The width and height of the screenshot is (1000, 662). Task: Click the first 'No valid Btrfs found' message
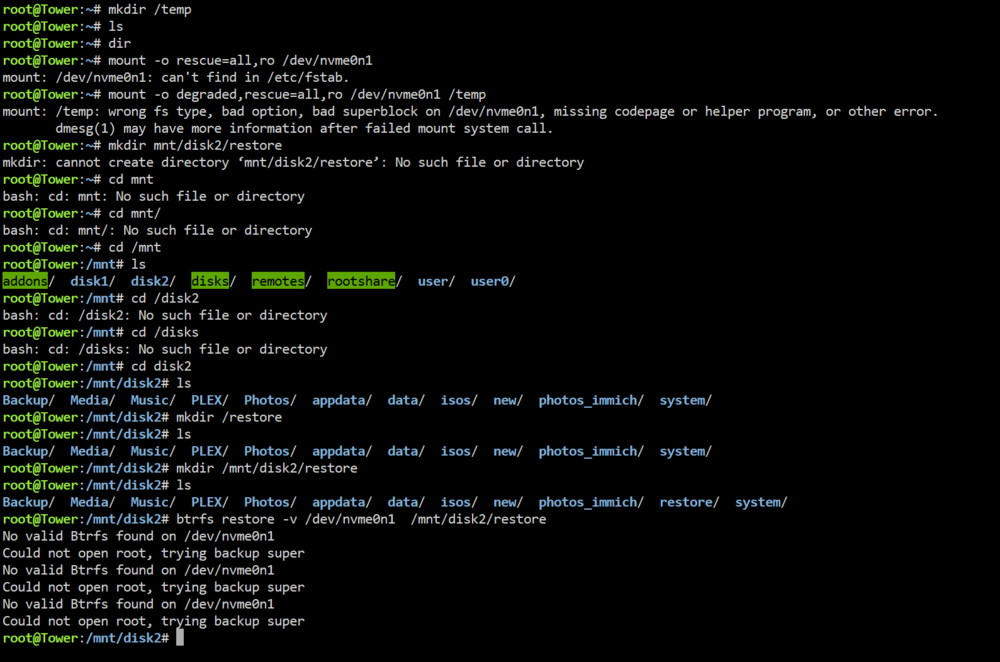138,536
